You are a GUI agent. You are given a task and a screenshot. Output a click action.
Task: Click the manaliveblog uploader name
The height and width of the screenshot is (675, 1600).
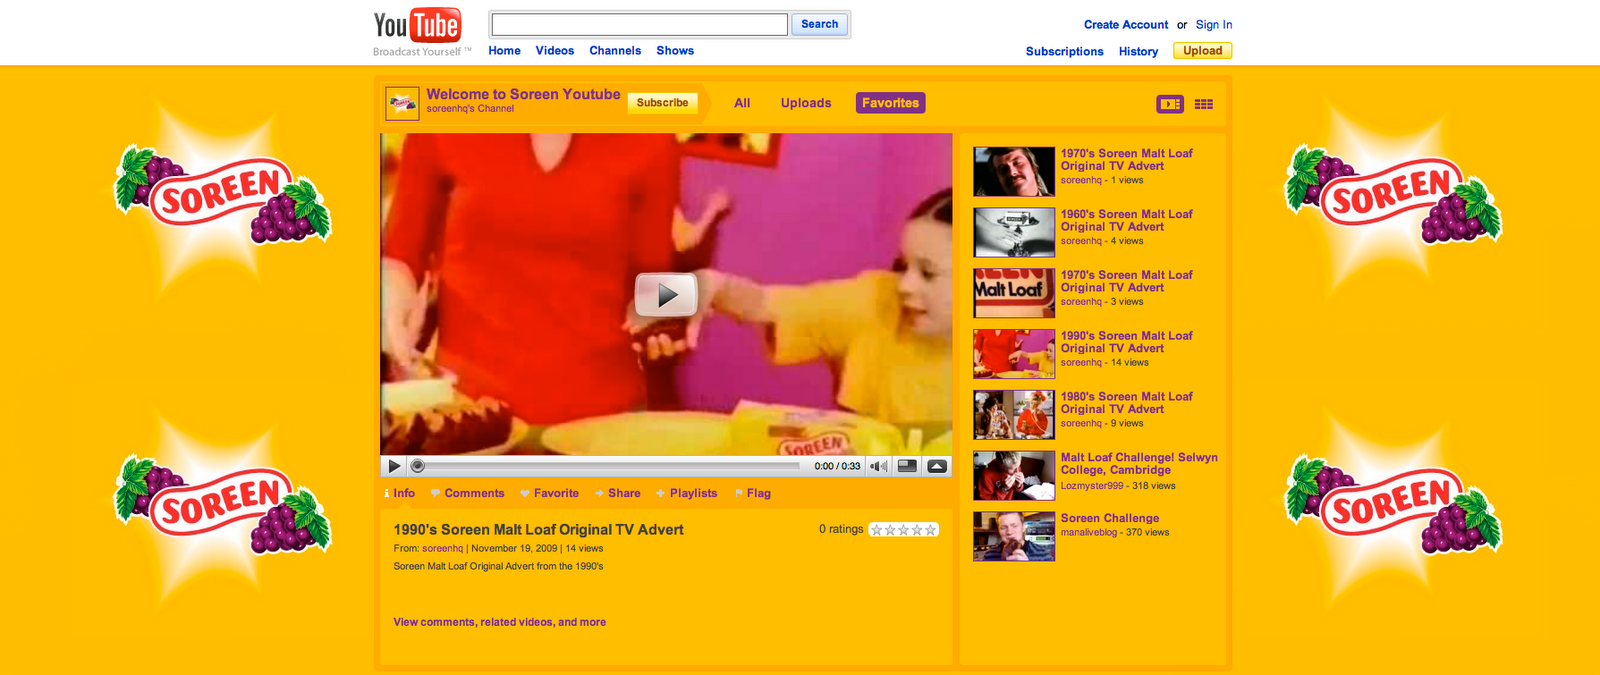click(x=1089, y=532)
